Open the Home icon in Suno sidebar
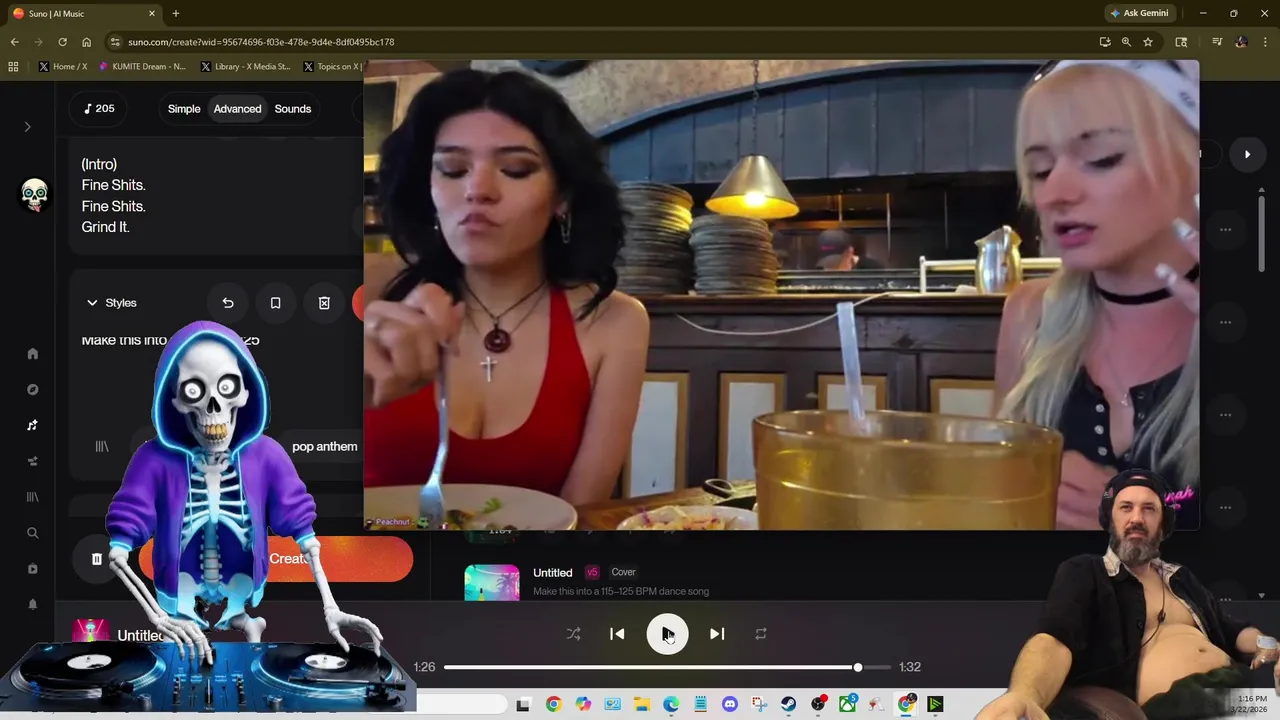Viewport: 1280px width, 720px height. [x=32, y=353]
